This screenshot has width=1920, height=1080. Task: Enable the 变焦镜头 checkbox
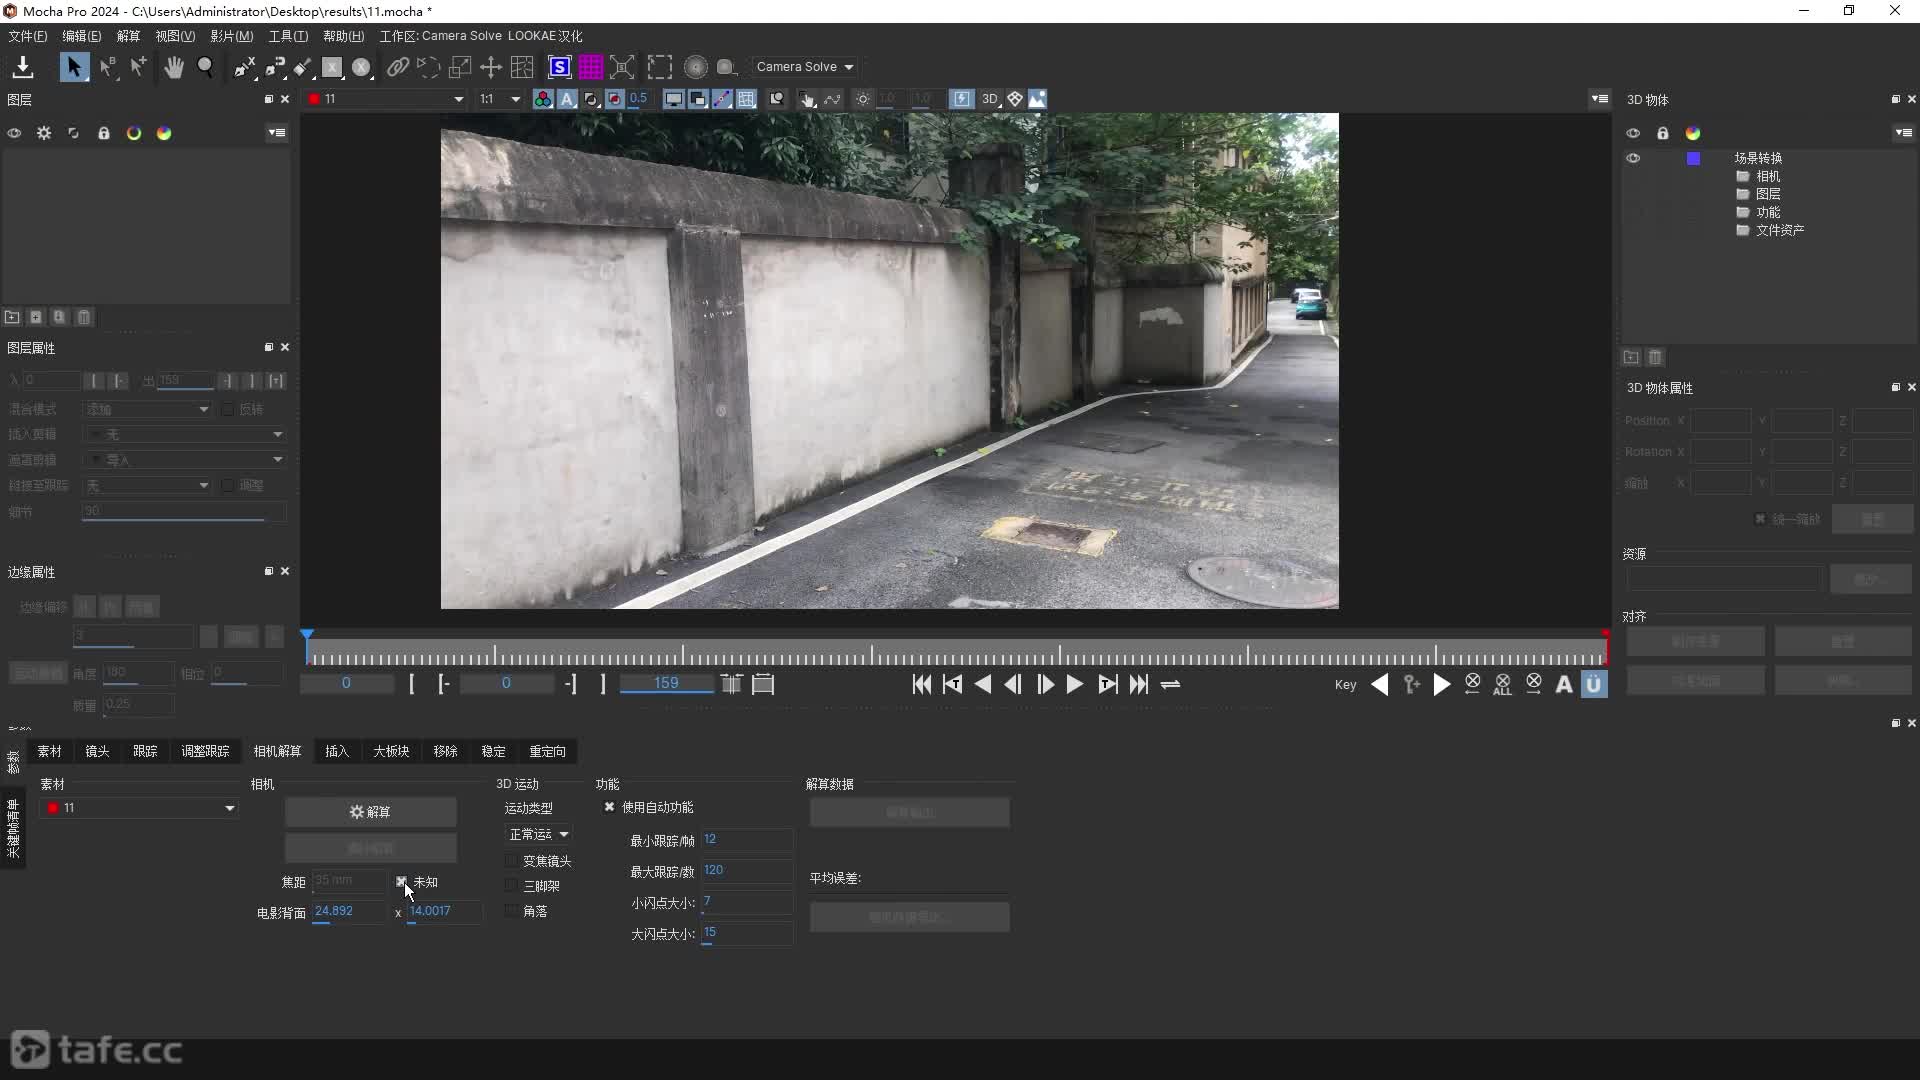[512, 861]
